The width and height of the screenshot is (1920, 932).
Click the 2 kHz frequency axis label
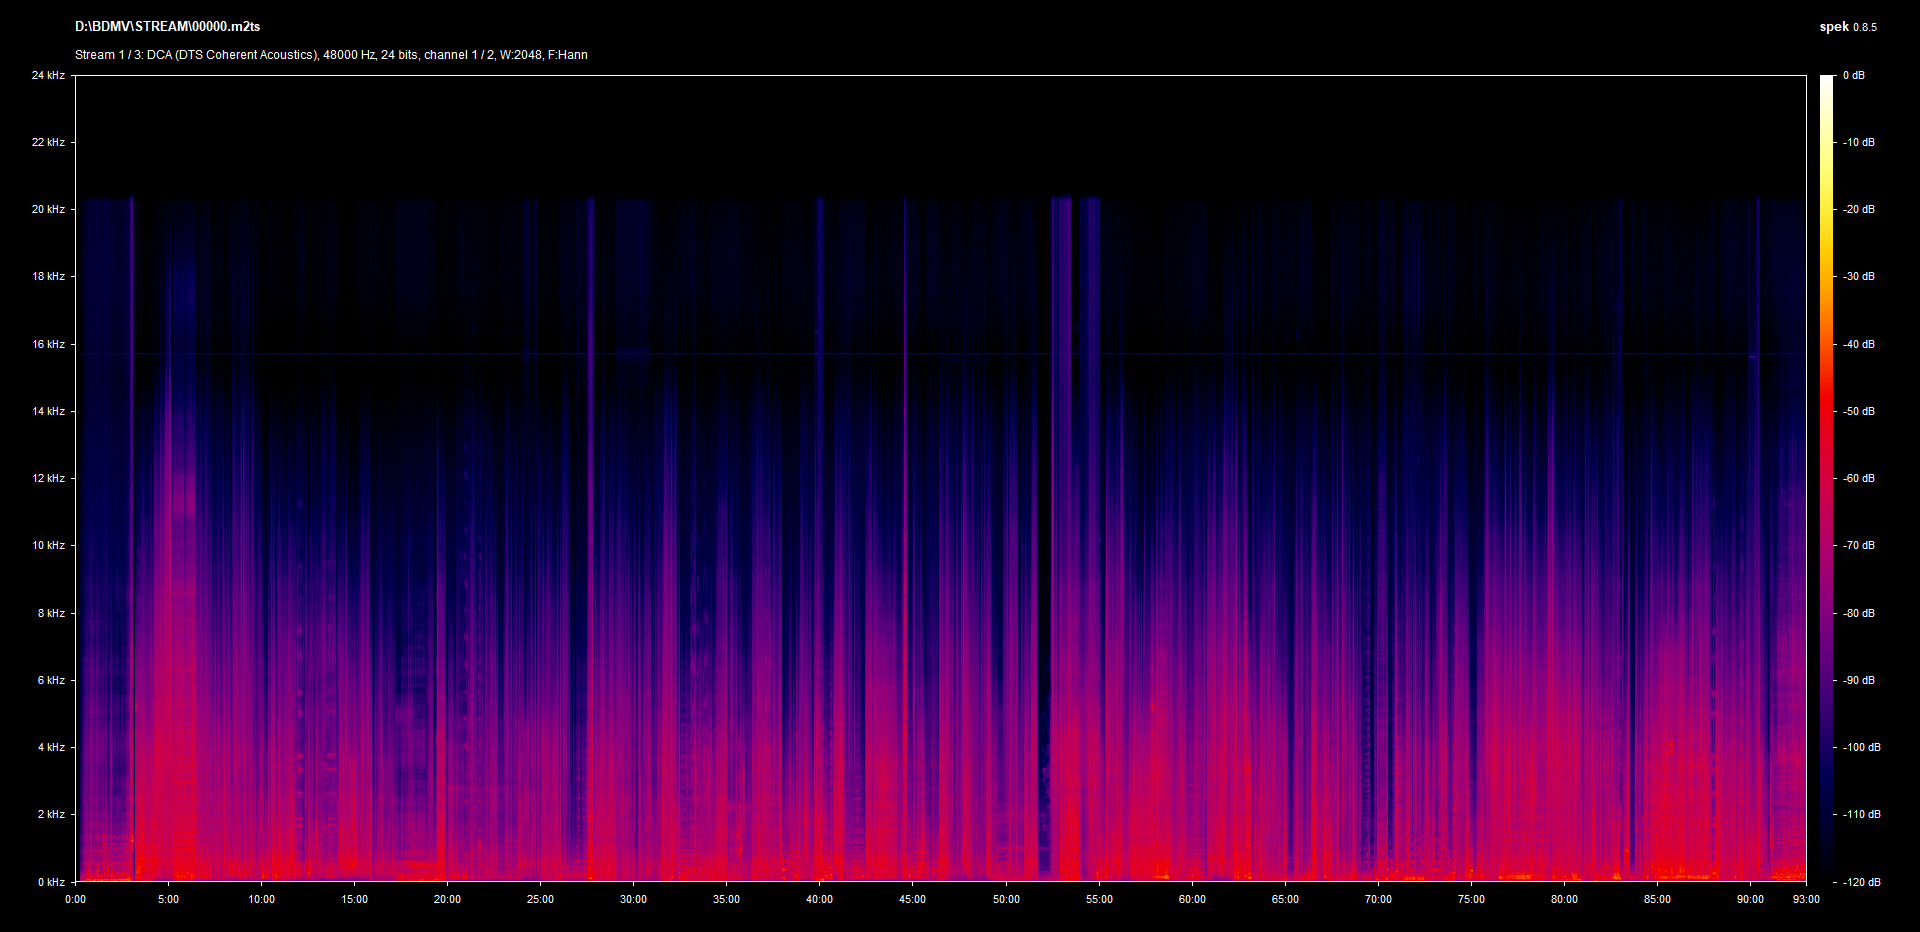click(51, 814)
